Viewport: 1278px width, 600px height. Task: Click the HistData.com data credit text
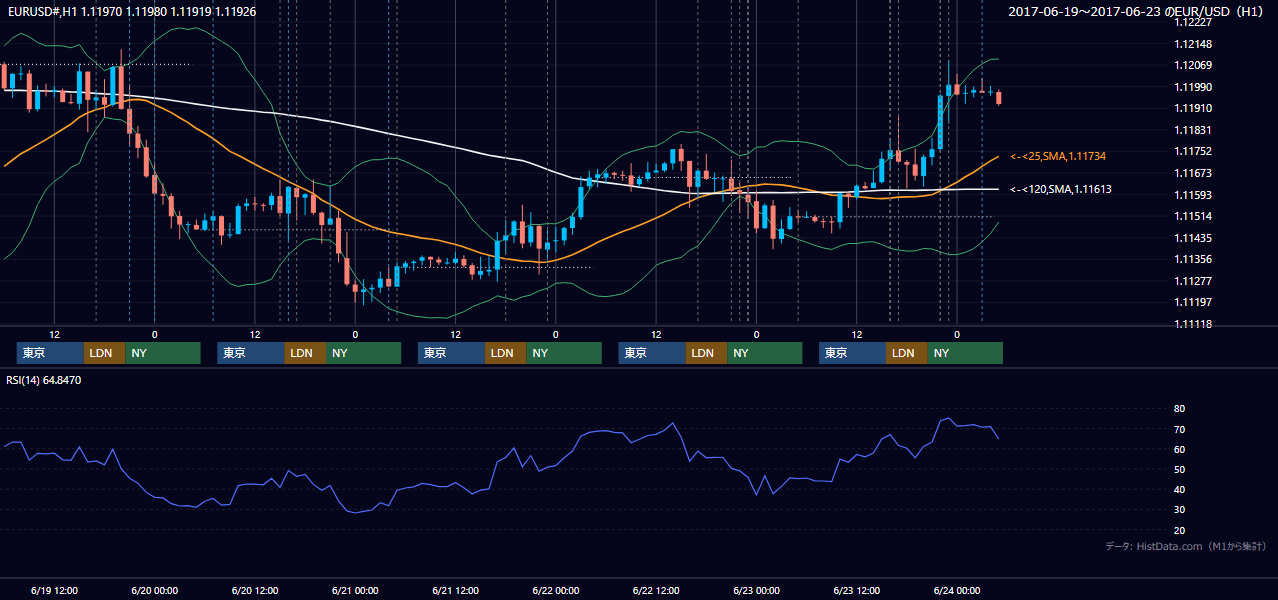tap(1186, 546)
